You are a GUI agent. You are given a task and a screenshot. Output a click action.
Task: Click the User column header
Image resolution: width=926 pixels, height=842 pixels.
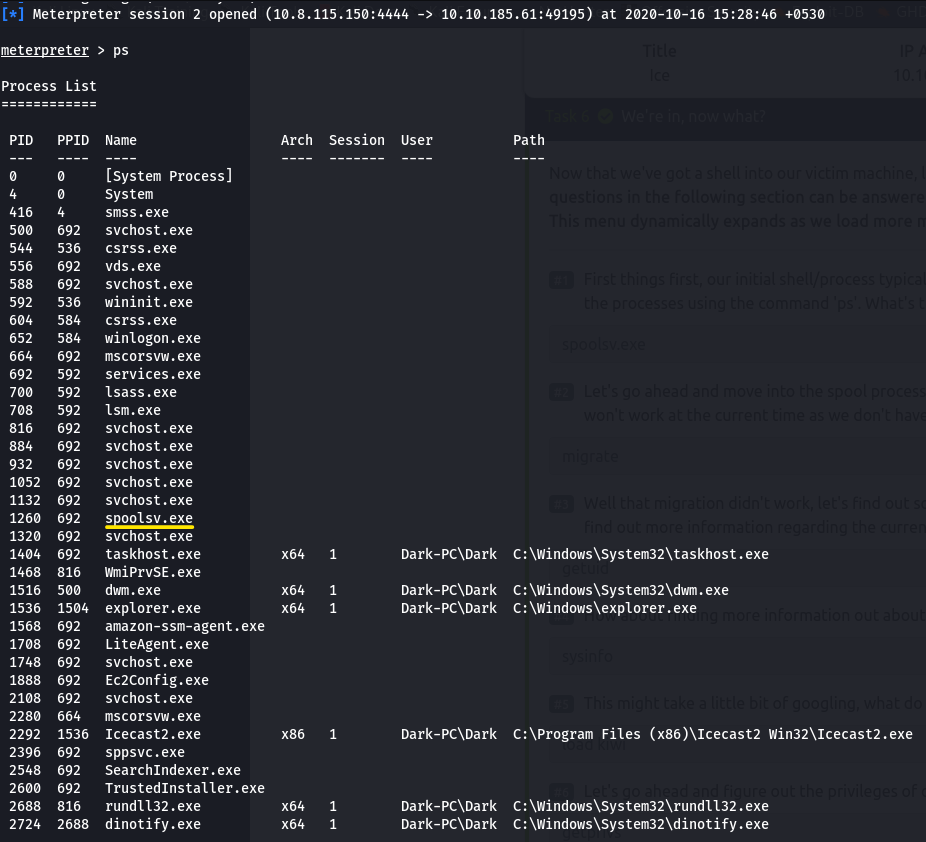coord(417,140)
